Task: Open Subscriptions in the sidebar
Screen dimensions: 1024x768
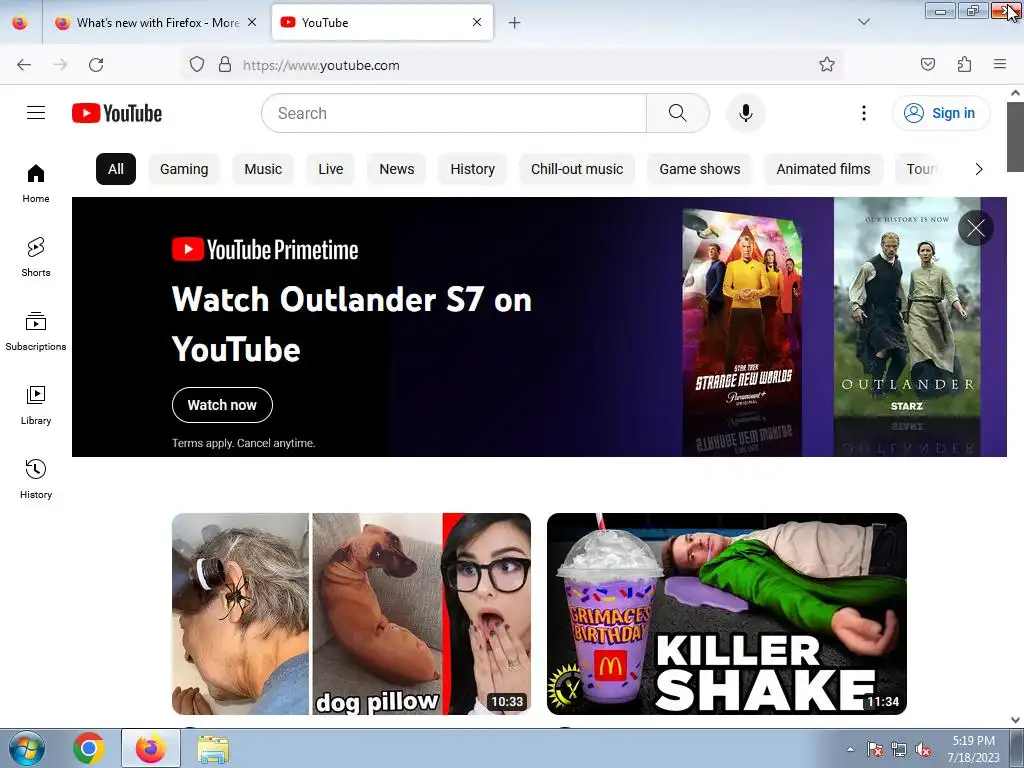Action: [36, 331]
